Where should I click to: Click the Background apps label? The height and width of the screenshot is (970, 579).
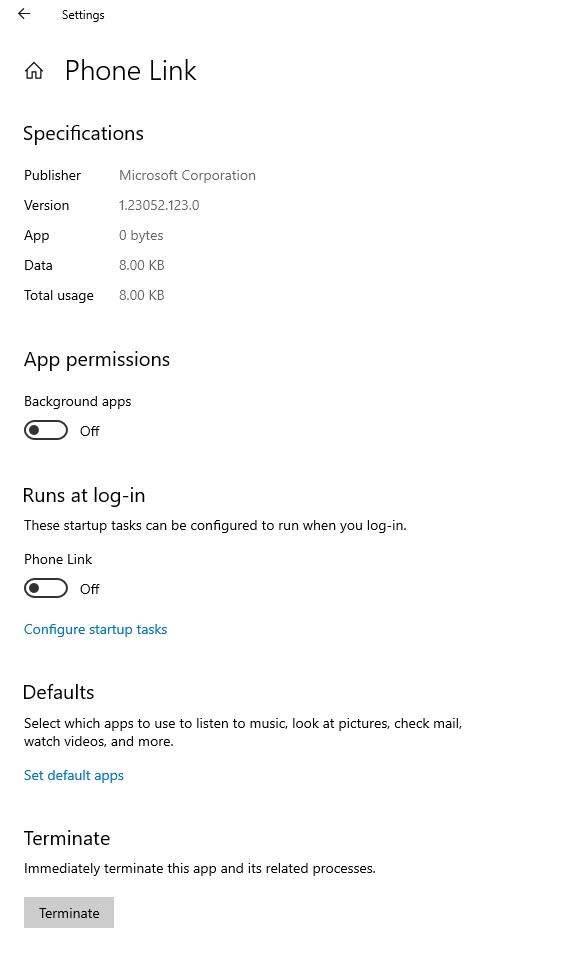point(77,401)
